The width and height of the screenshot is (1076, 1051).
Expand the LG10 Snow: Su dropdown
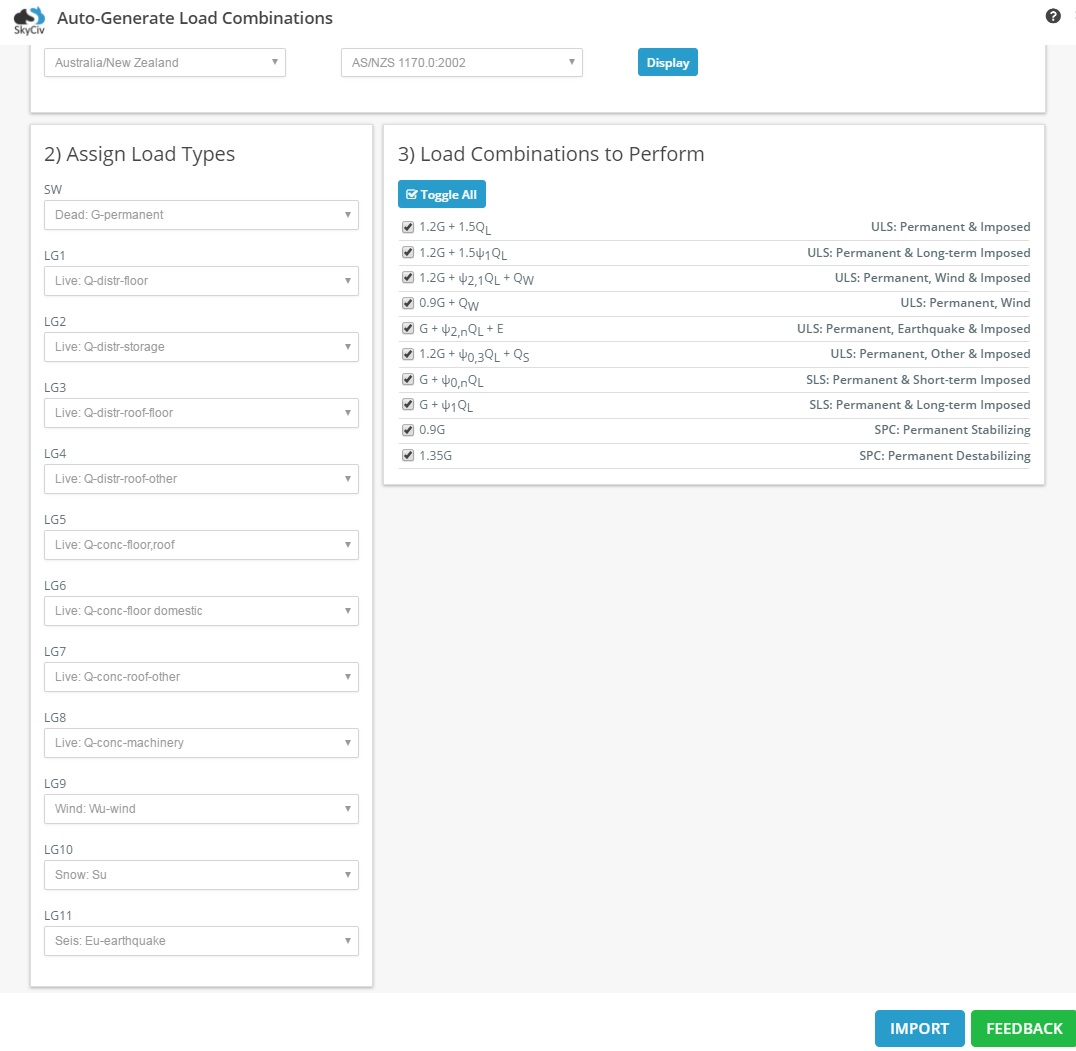click(x=201, y=875)
